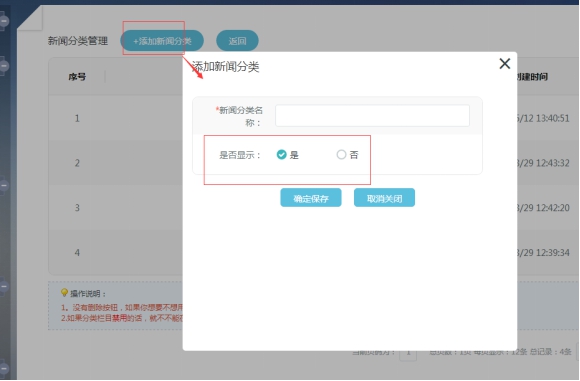580x381 pixels.
Task: Click the 新闻分类名称 input field
Action: point(372,115)
